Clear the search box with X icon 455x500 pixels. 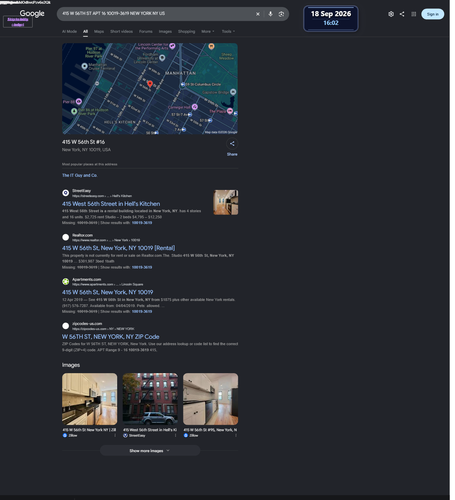[x=258, y=14]
